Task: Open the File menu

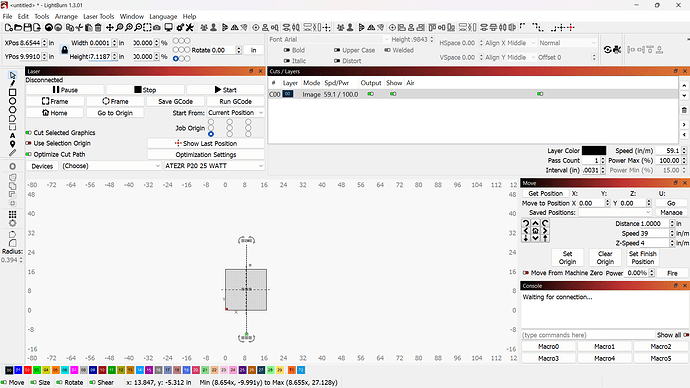Action: point(7,16)
